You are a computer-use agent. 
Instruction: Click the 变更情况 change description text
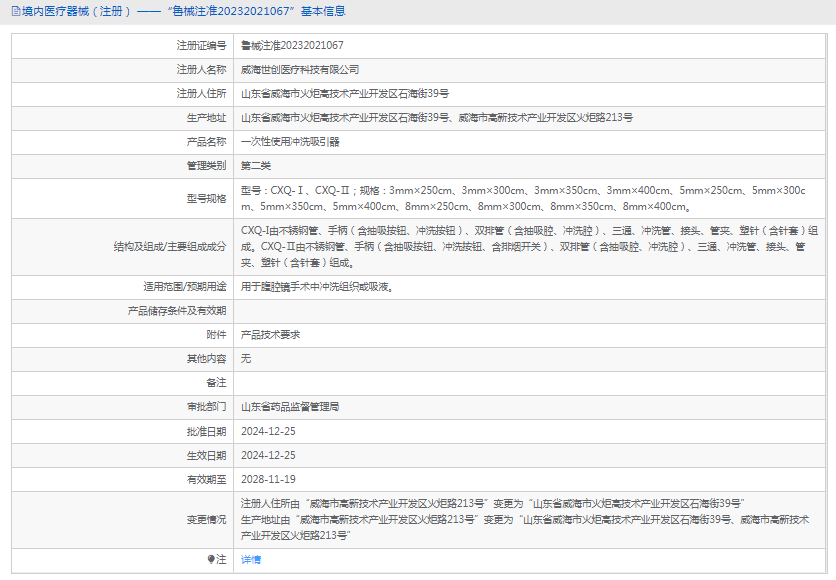(x=525, y=519)
